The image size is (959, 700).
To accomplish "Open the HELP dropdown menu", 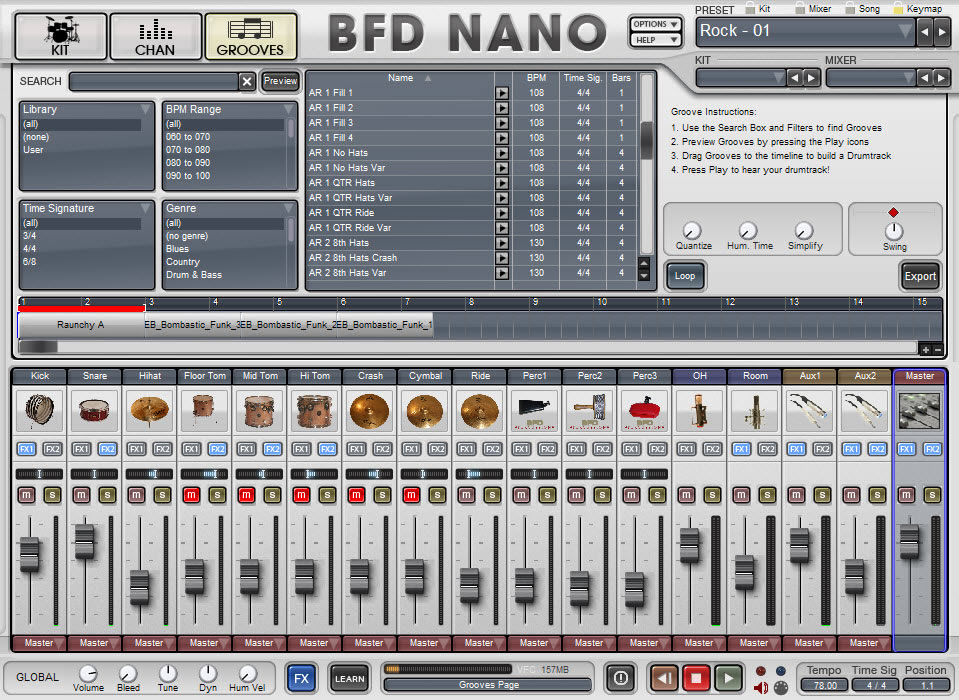I will point(656,40).
